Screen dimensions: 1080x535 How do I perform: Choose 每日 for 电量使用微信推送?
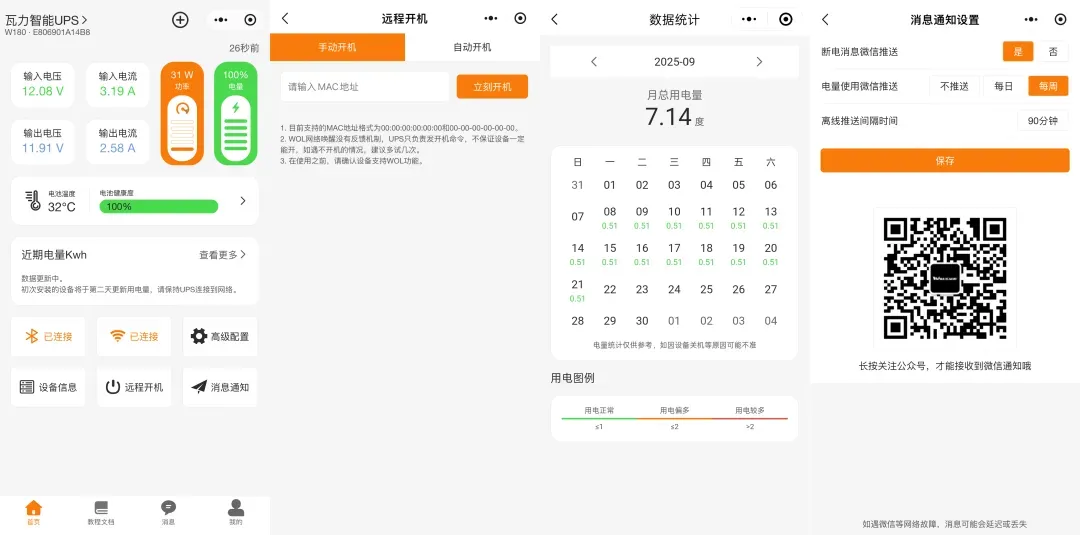(x=1003, y=86)
